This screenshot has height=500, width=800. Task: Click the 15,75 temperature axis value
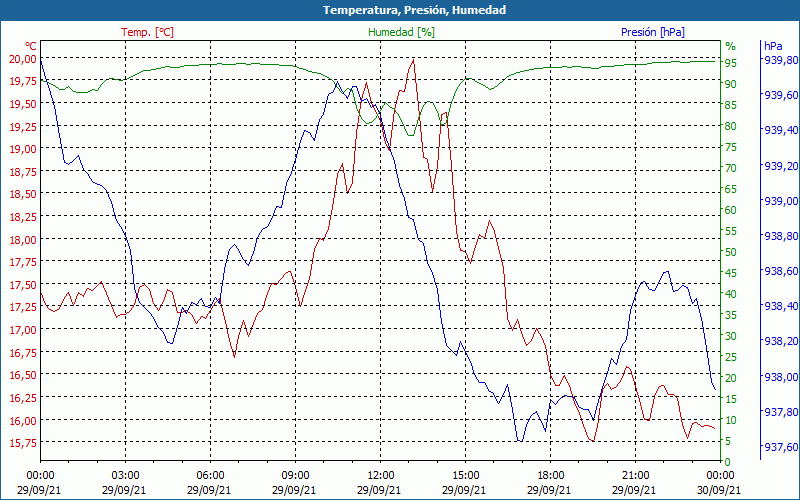(22, 443)
